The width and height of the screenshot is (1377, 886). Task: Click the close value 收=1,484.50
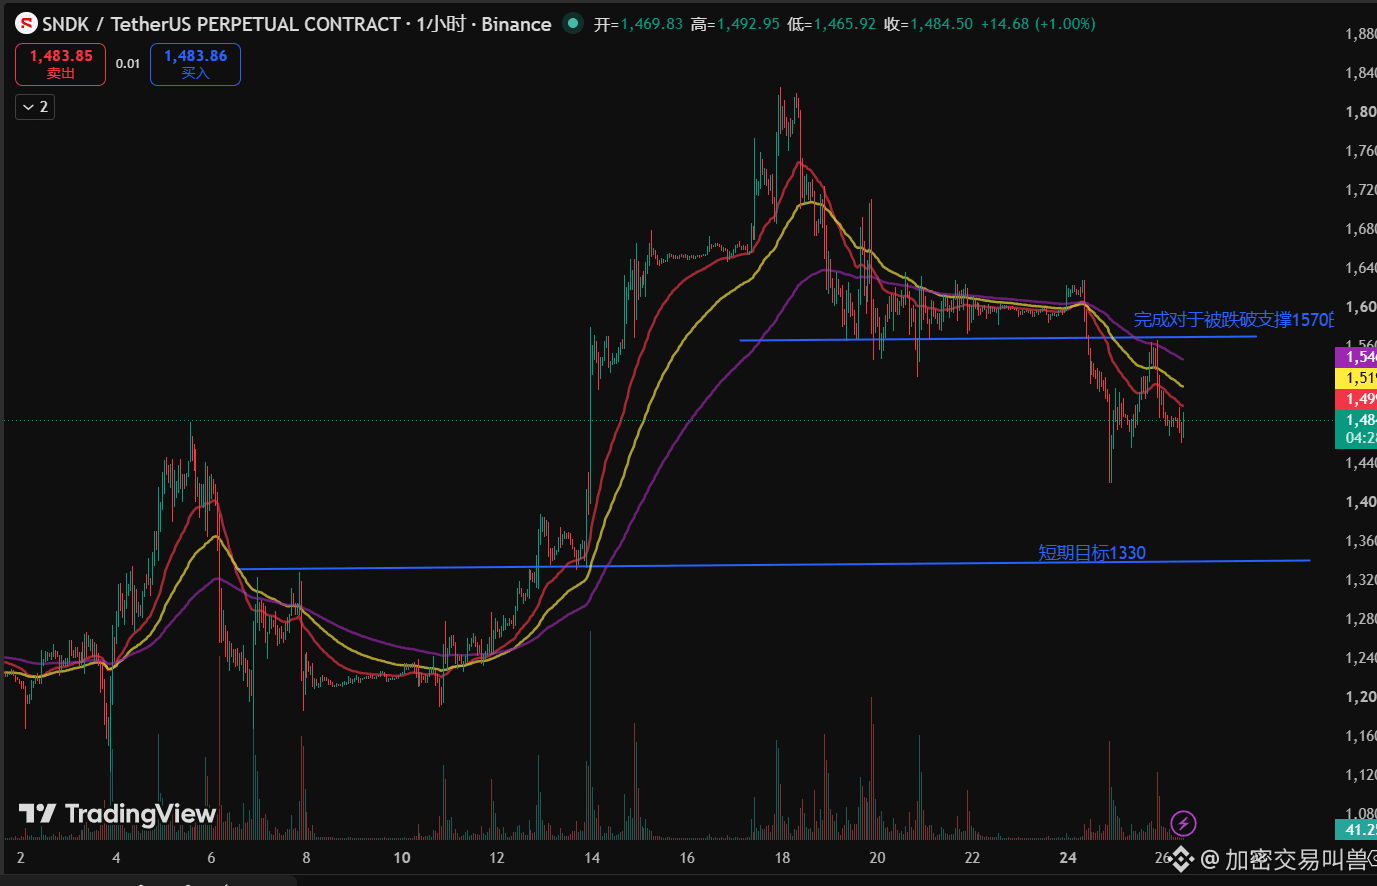pyautogui.click(x=928, y=24)
